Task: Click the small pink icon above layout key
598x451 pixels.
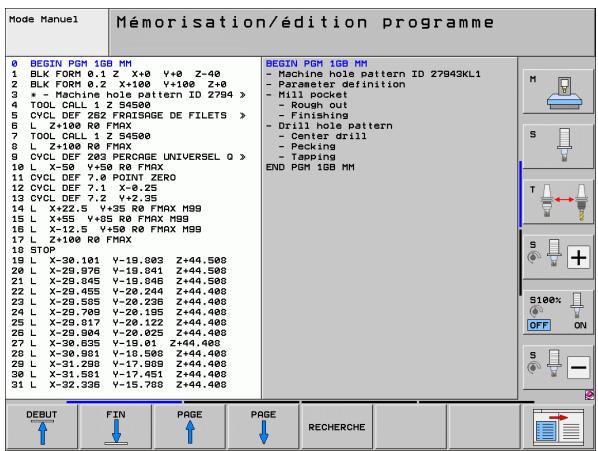Action: (x=589, y=395)
